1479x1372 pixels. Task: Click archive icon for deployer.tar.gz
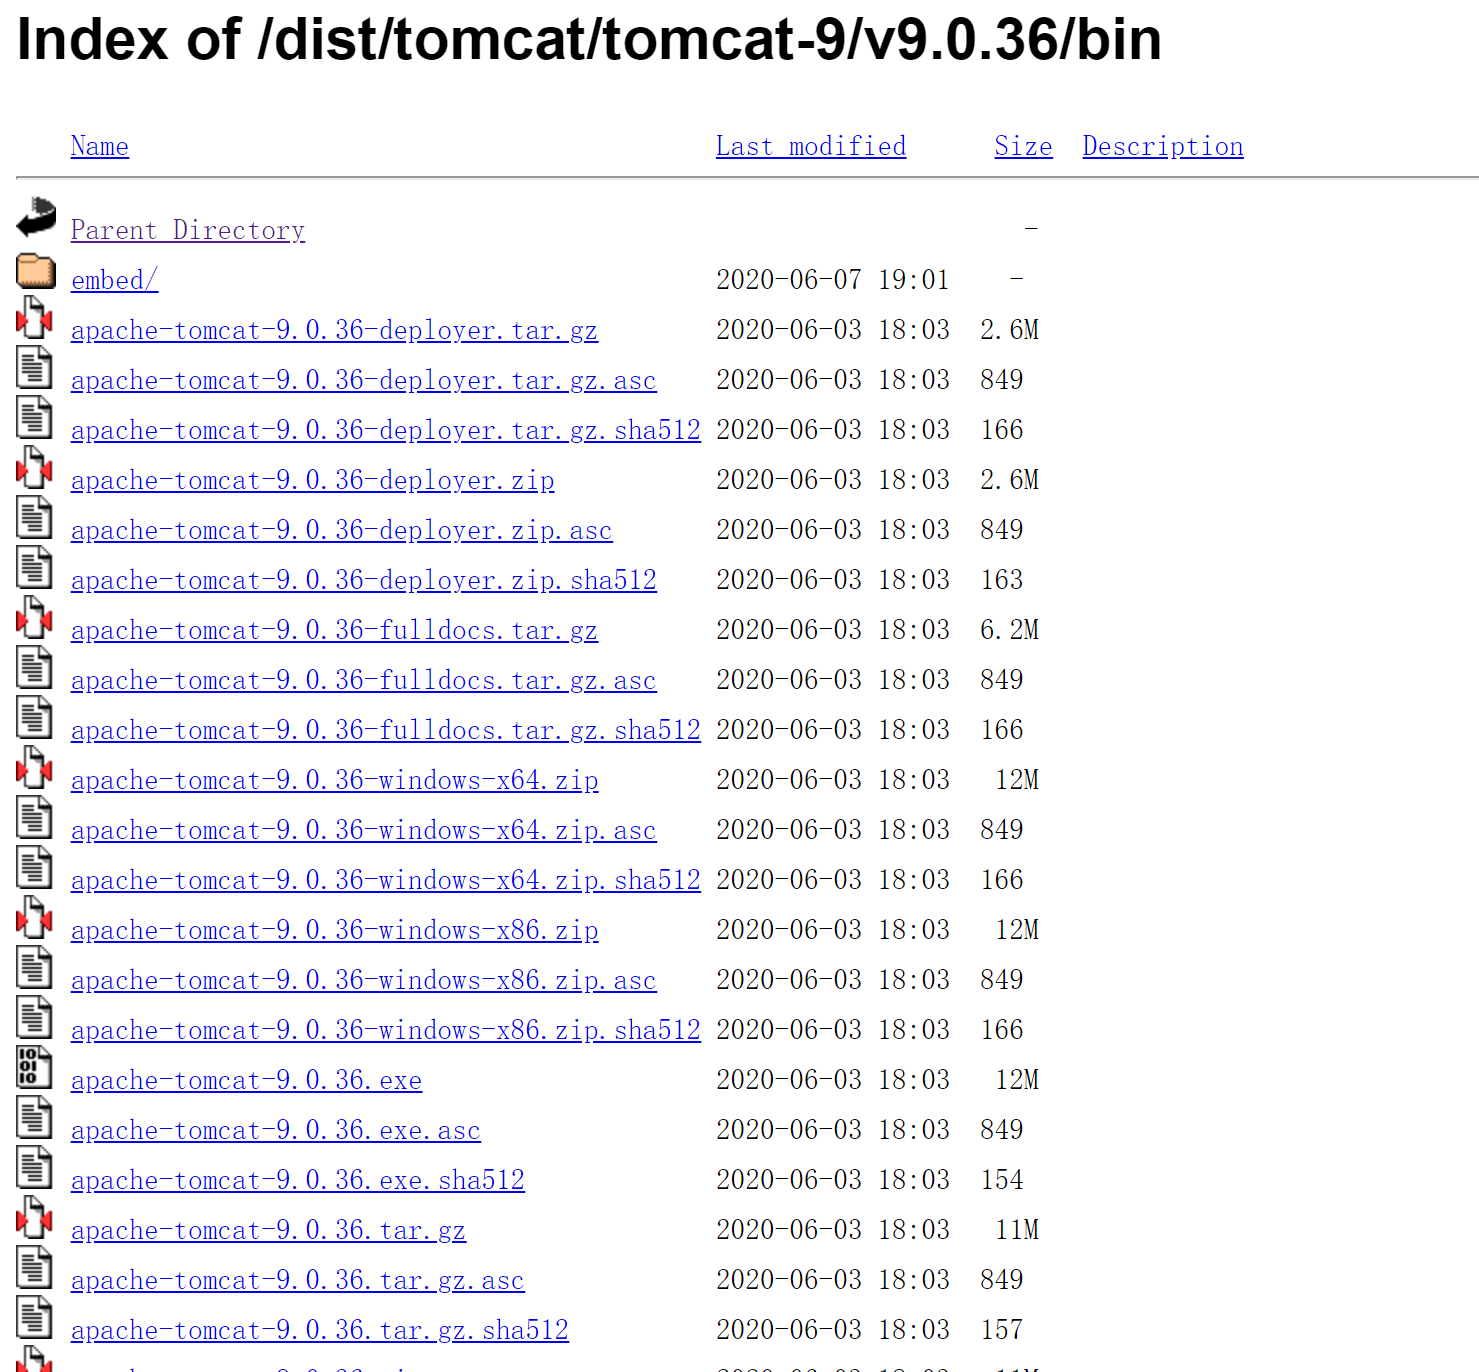click(x=34, y=317)
